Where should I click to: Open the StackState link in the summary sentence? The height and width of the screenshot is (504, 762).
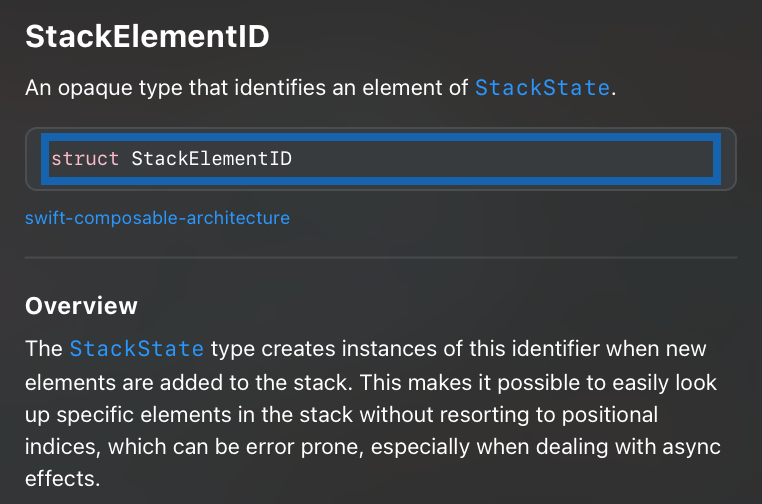pos(542,88)
